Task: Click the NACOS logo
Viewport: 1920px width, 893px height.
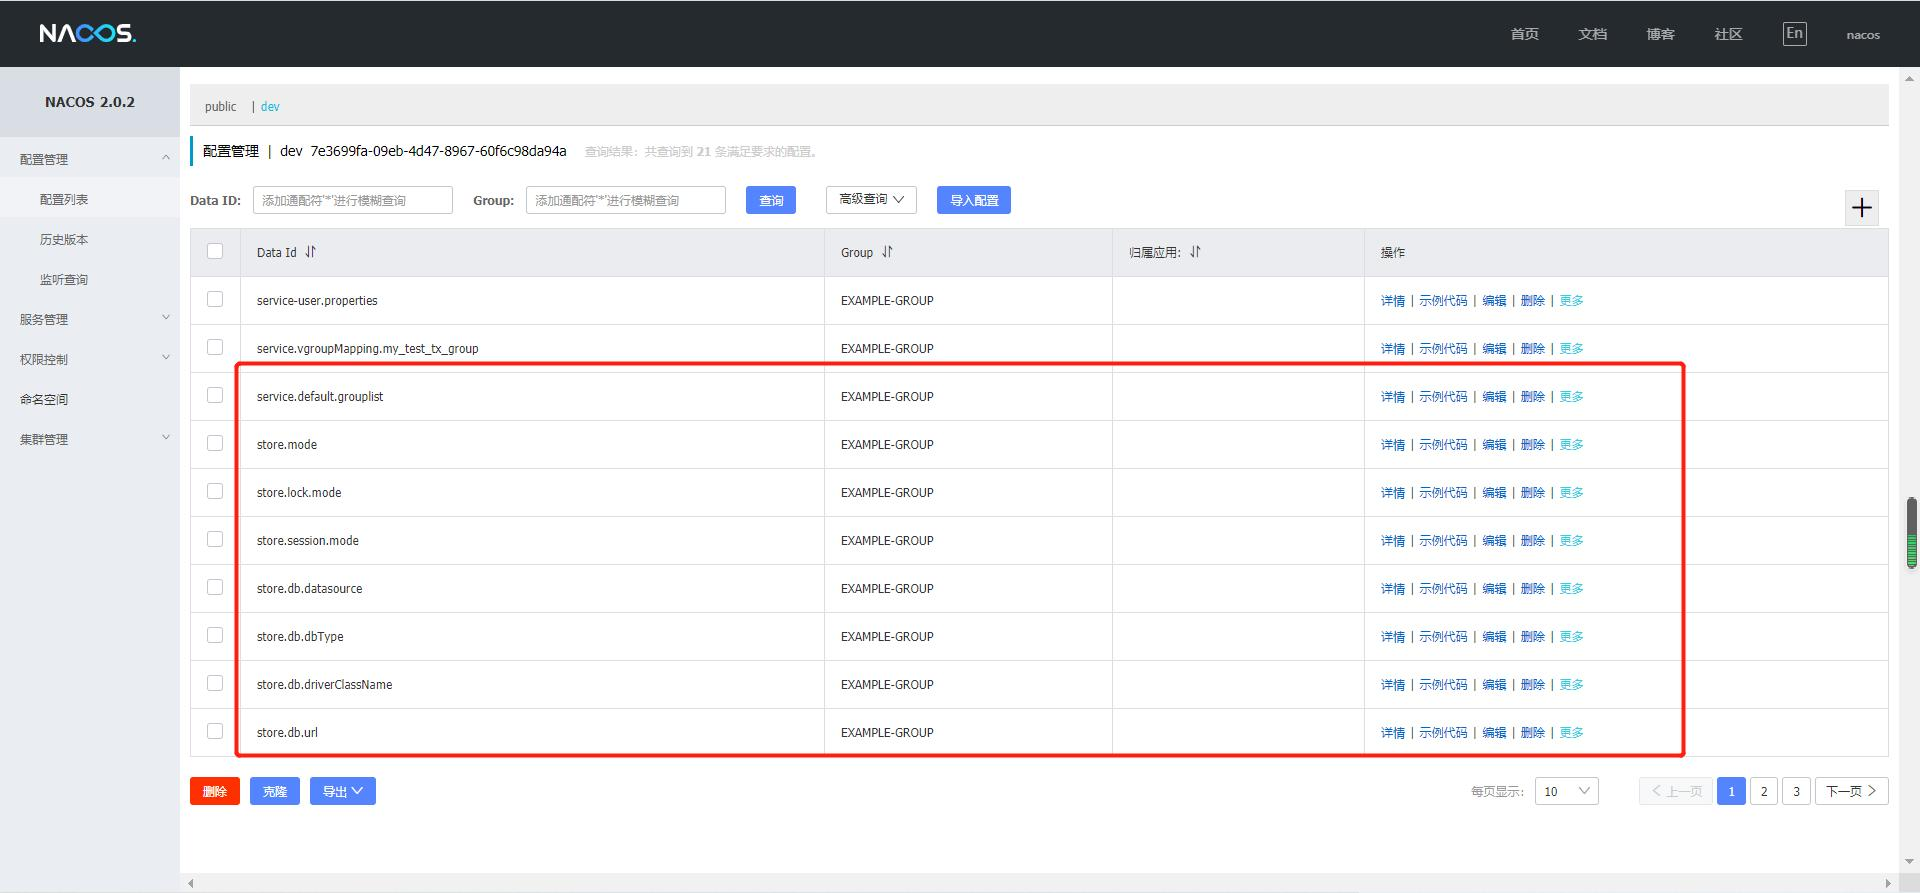Action: [x=88, y=34]
